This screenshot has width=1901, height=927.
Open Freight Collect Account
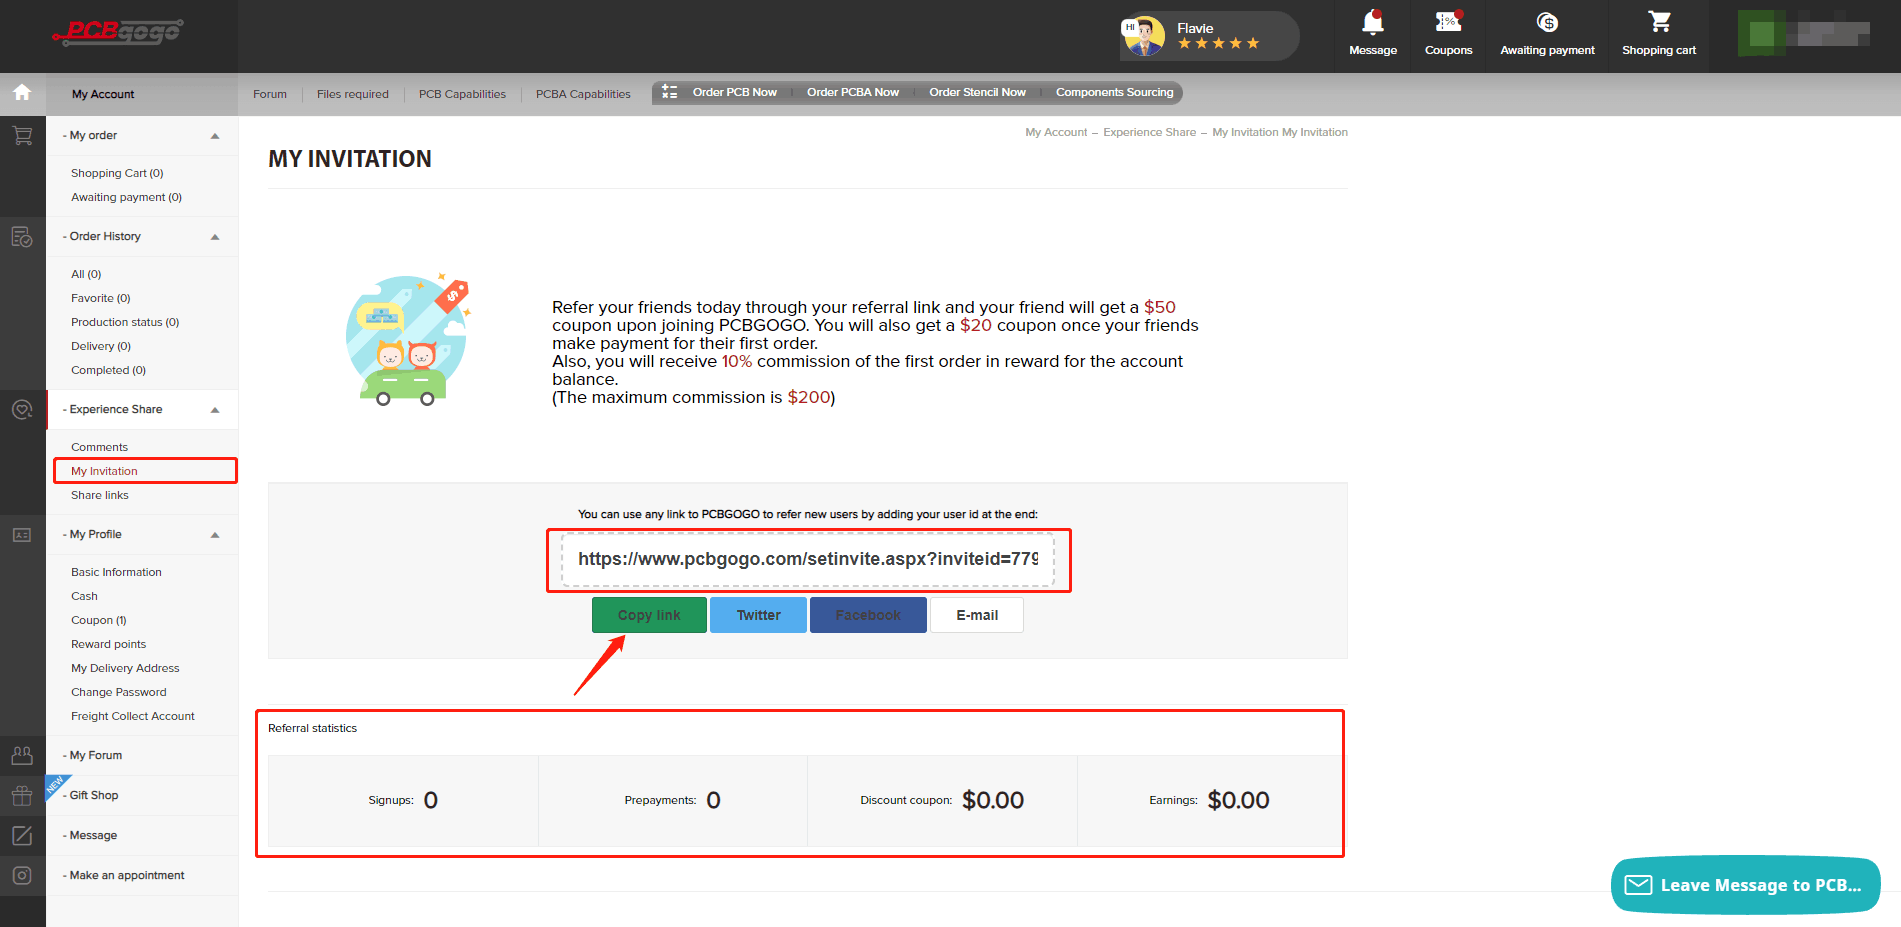(133, 716)
